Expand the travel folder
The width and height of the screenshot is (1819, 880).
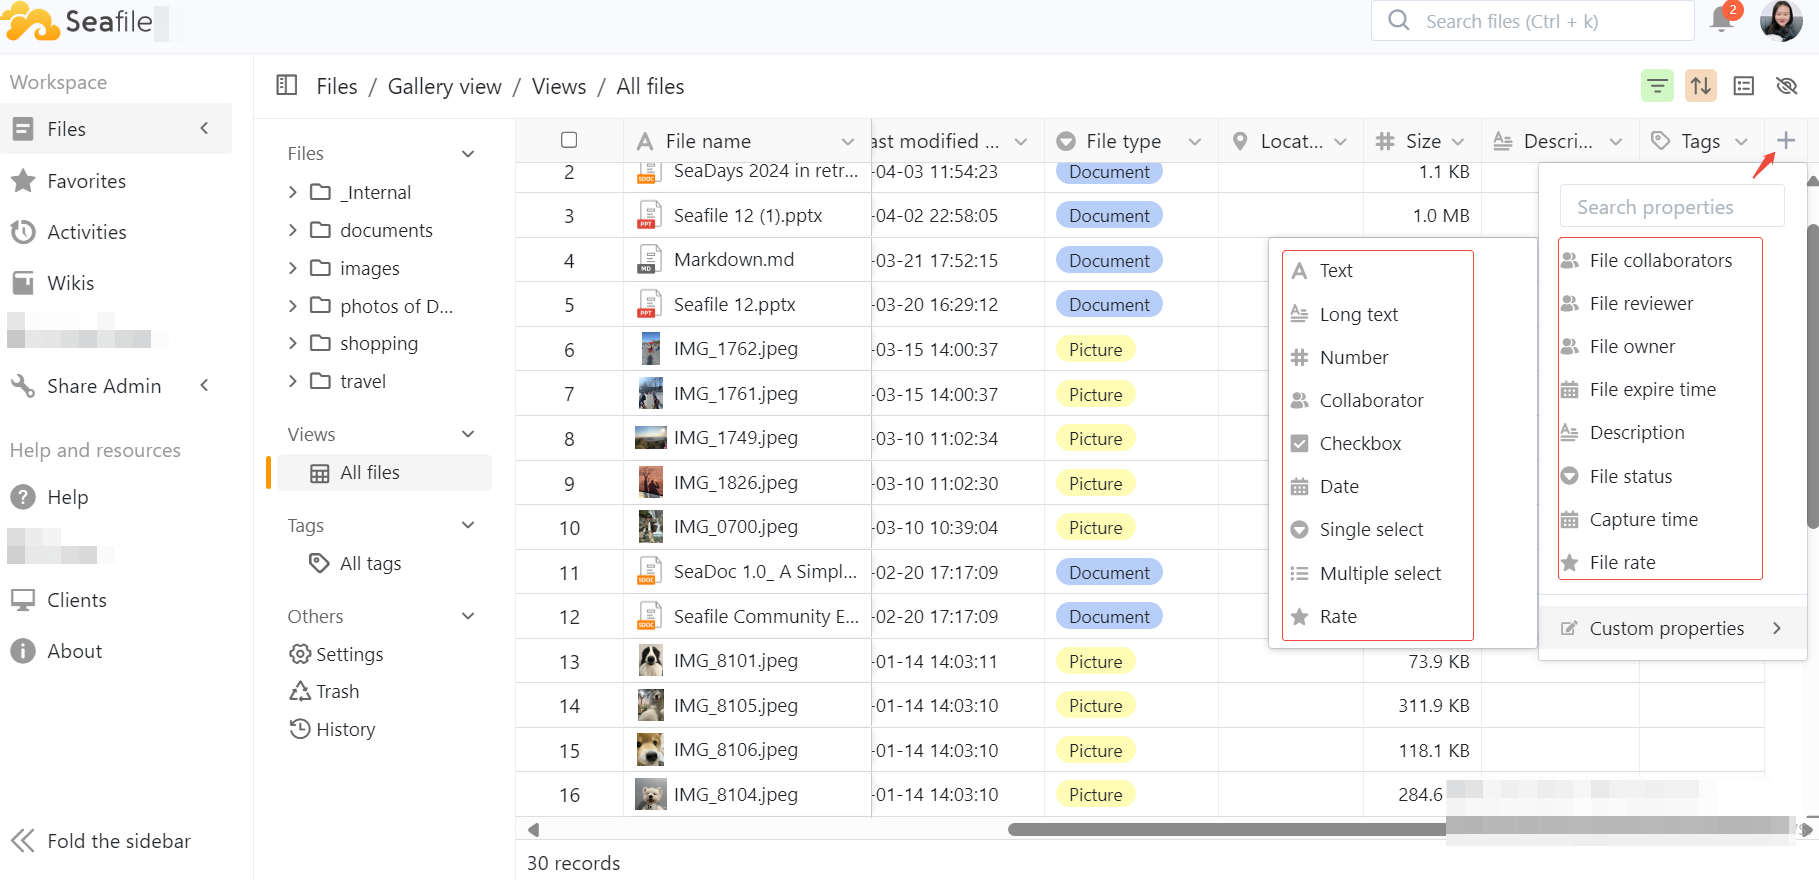point(293,382)
